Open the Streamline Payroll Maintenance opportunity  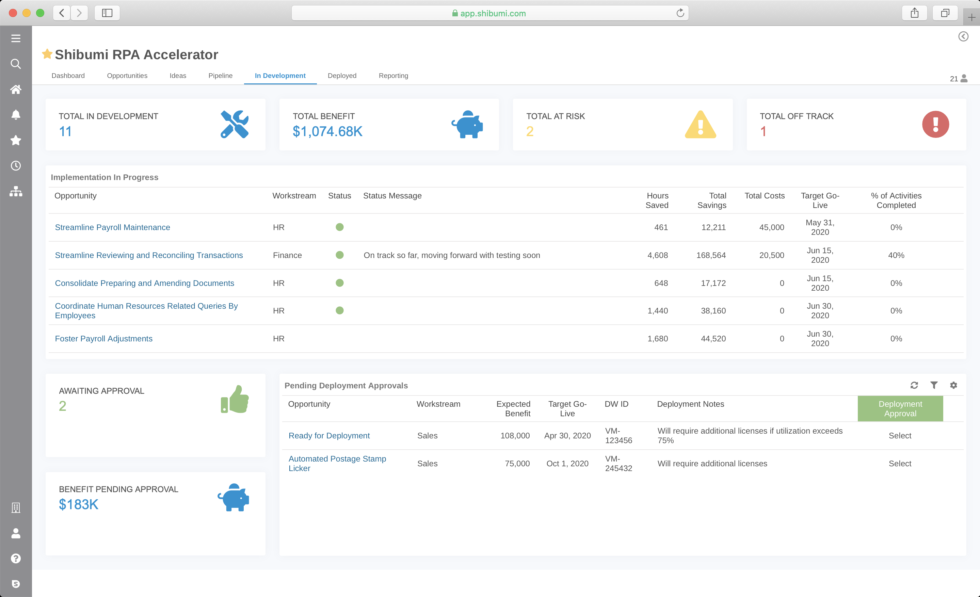pyautogui.click(x=112, y=227)
